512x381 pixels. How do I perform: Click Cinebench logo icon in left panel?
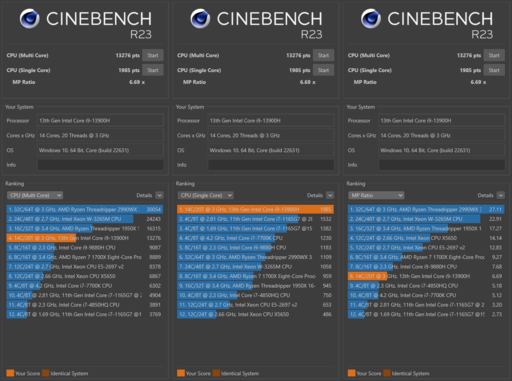tap(29, 19)
